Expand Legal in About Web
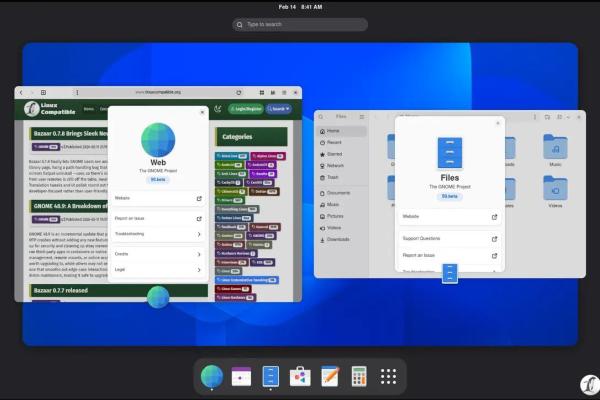Viewport: 600px width, 400px height. pyautogui.click(x=158, y=270)
